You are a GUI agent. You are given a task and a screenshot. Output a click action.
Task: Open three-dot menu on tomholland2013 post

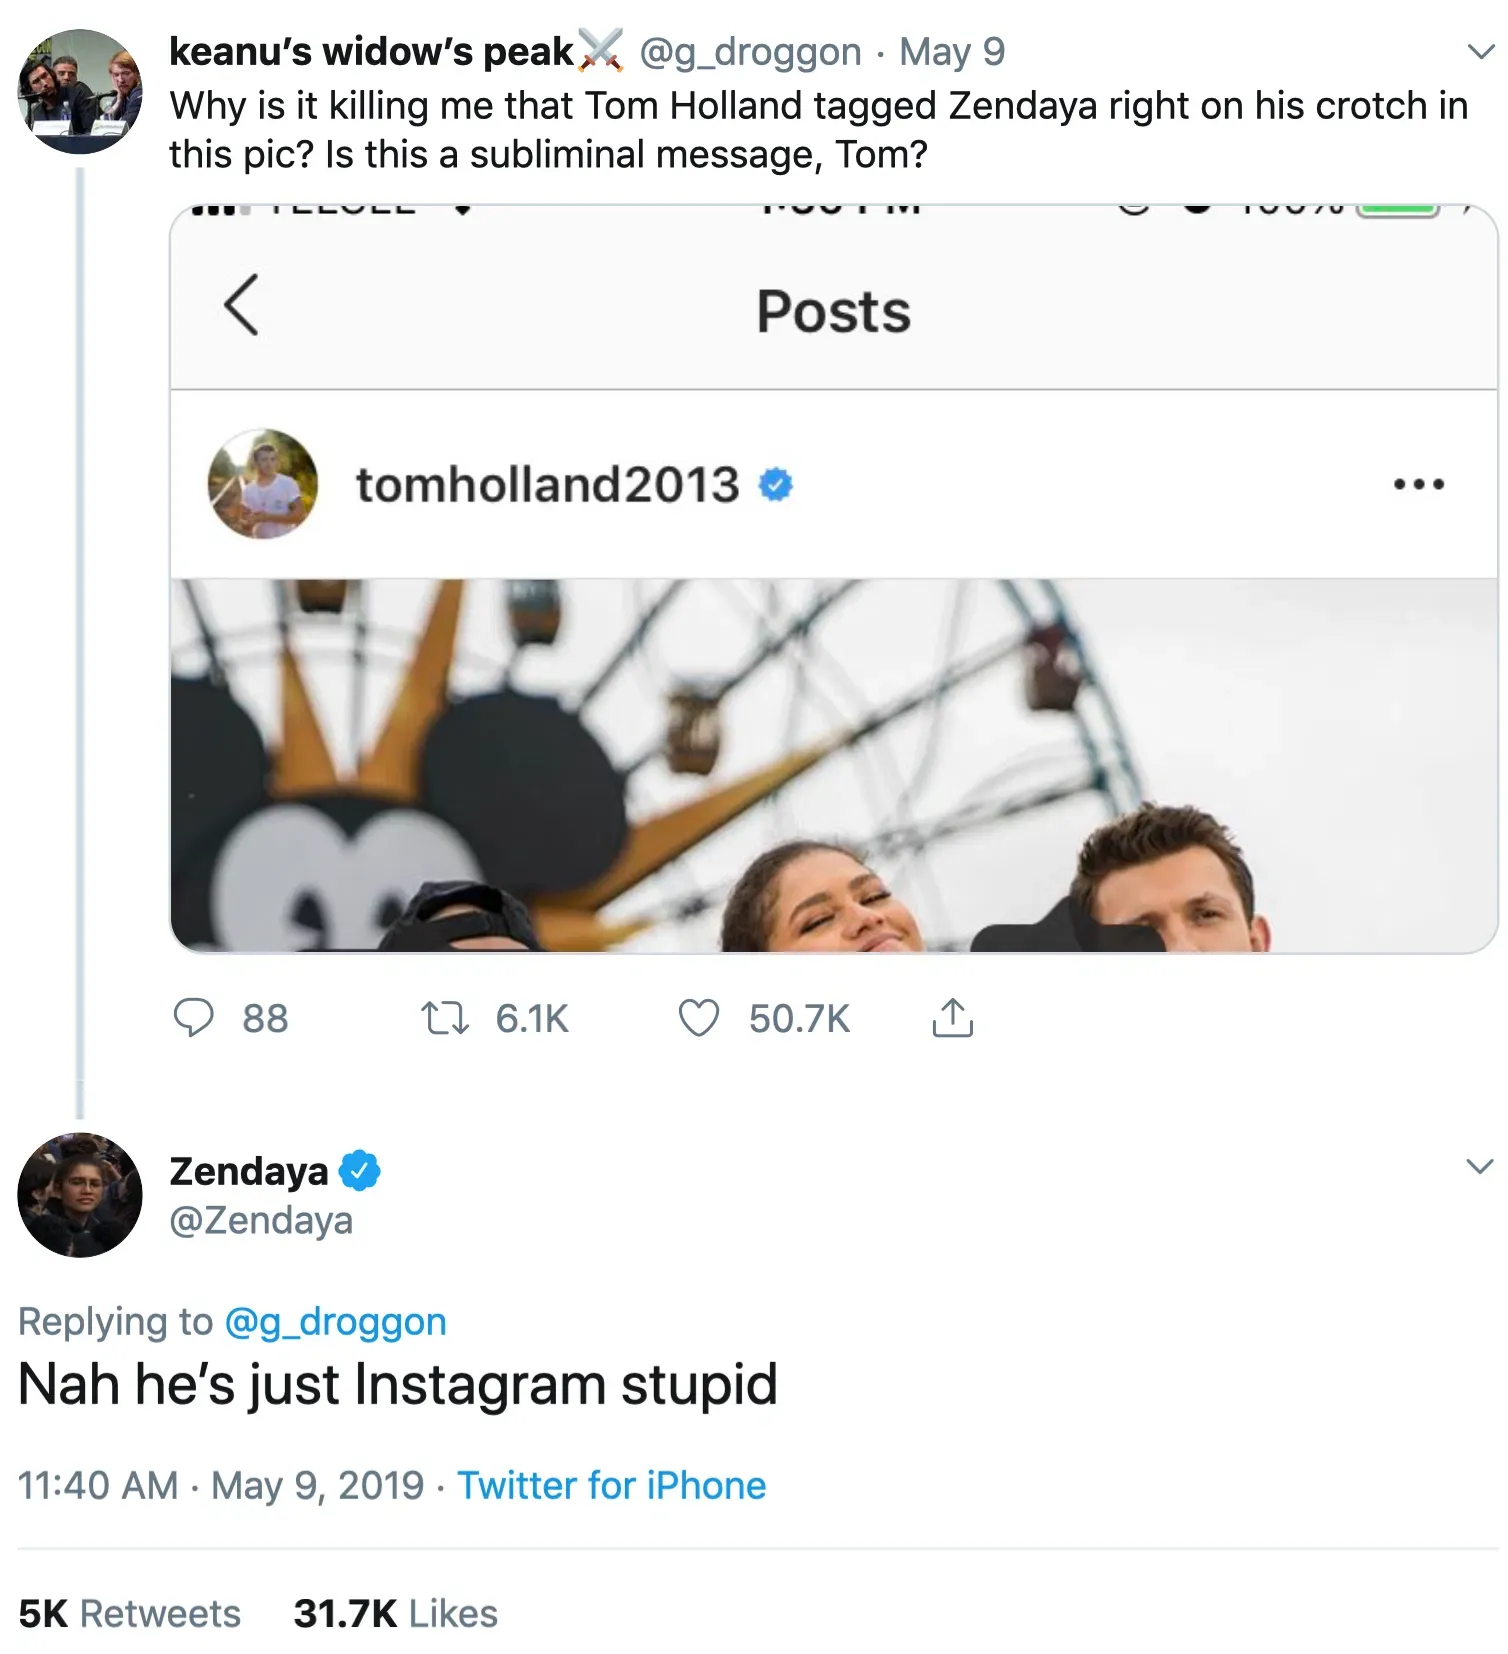tap(1418, 485)
